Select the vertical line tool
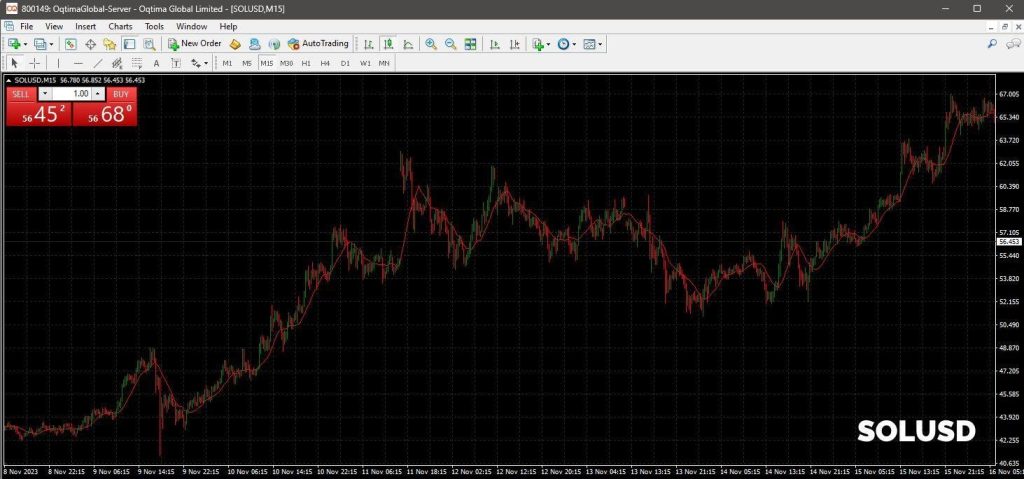Image resolution: width=1024 pixels, height=479 pixels. (59, 63)
